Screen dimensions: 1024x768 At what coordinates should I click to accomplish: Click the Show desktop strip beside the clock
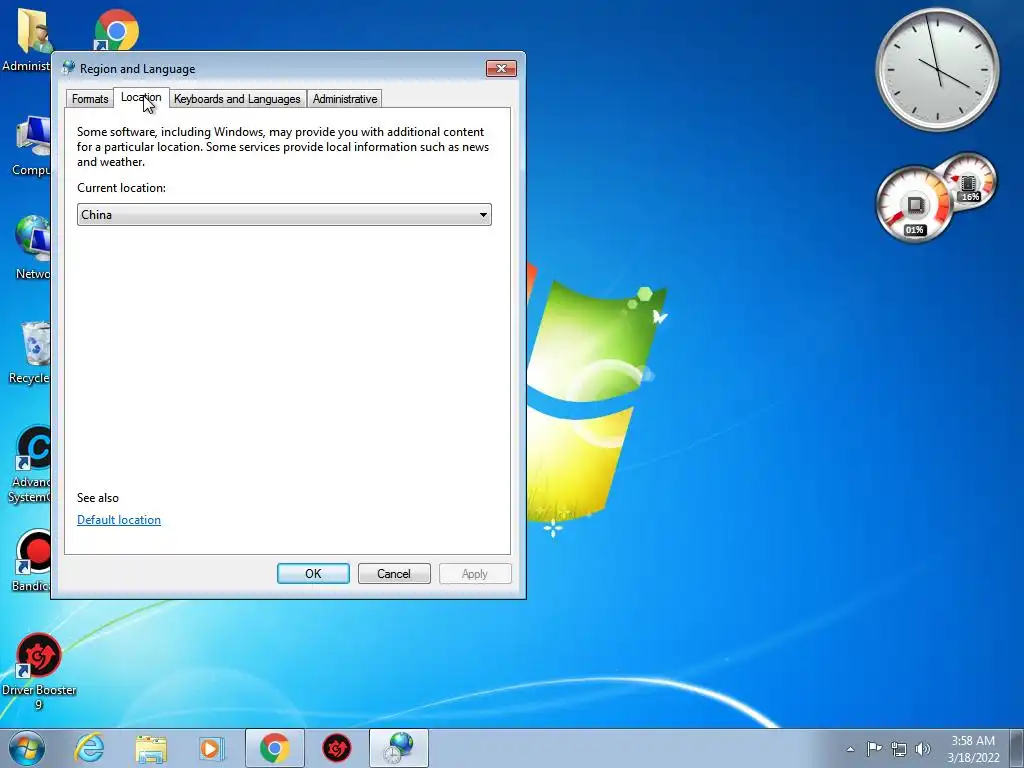[1019, 748]
